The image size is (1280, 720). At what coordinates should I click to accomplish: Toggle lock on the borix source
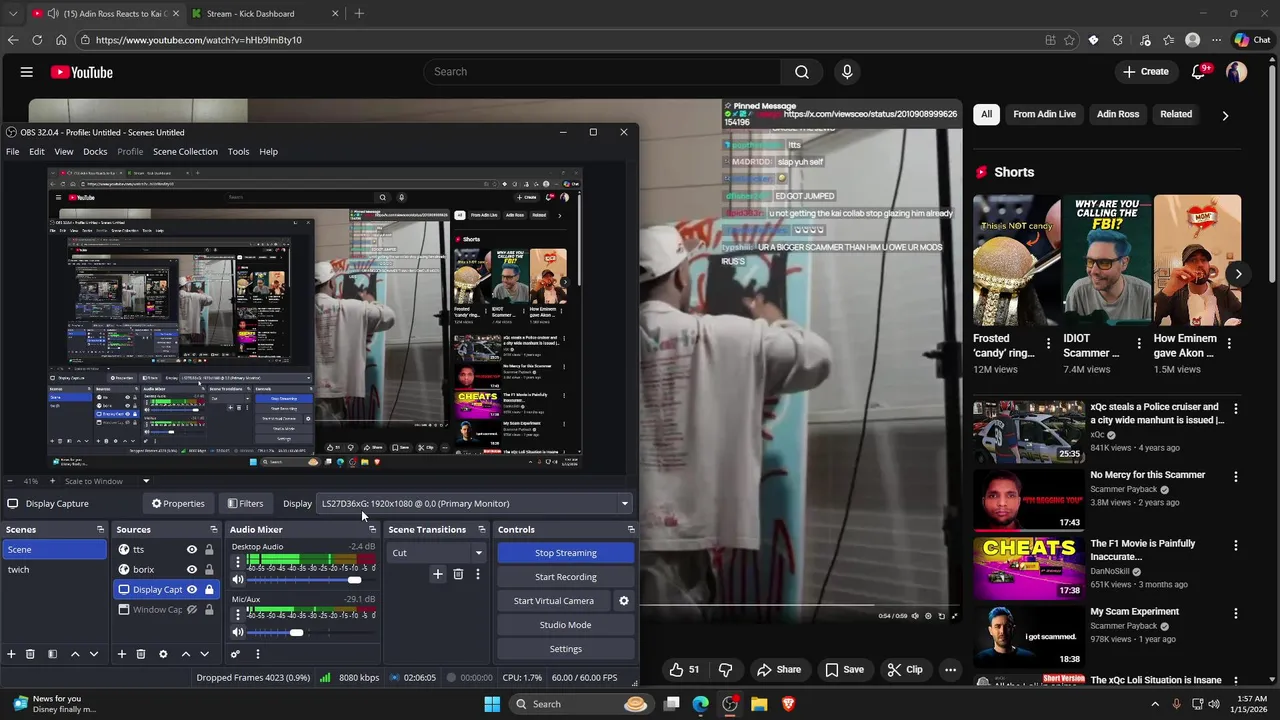pyautogui.click(x=209, y=569)
